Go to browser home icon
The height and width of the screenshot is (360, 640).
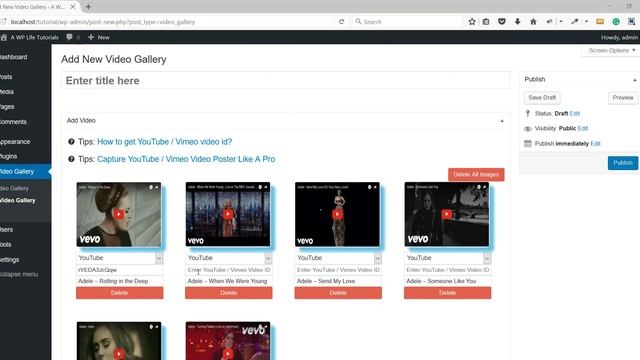(533, 22)
